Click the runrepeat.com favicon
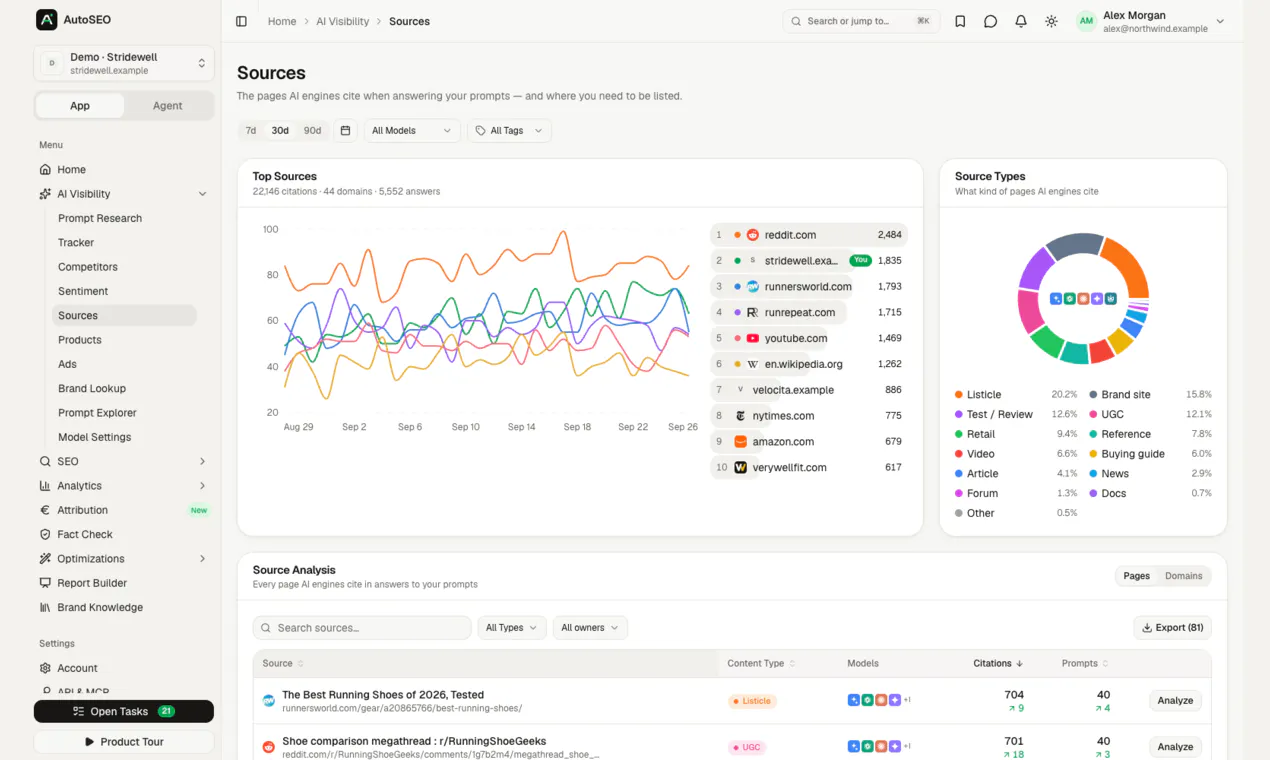The width and height of the screenshot is (1270, 760). 753,313
